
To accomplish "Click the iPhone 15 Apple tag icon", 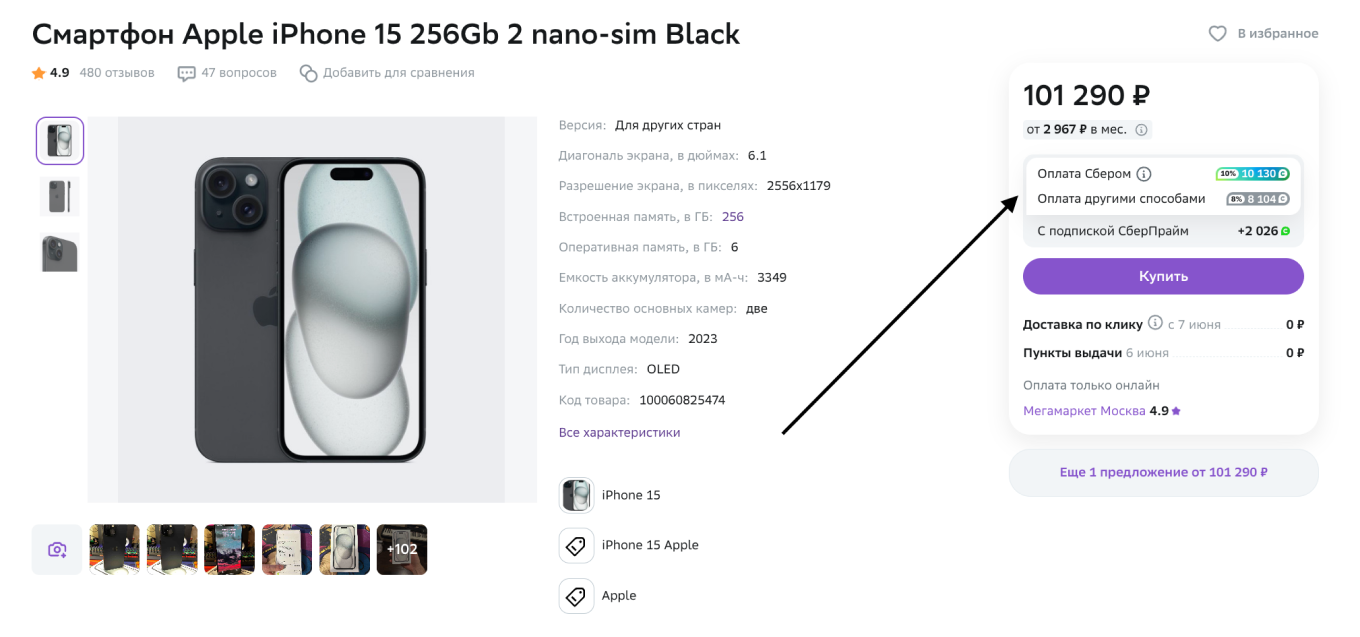I will tap(576, 546).
